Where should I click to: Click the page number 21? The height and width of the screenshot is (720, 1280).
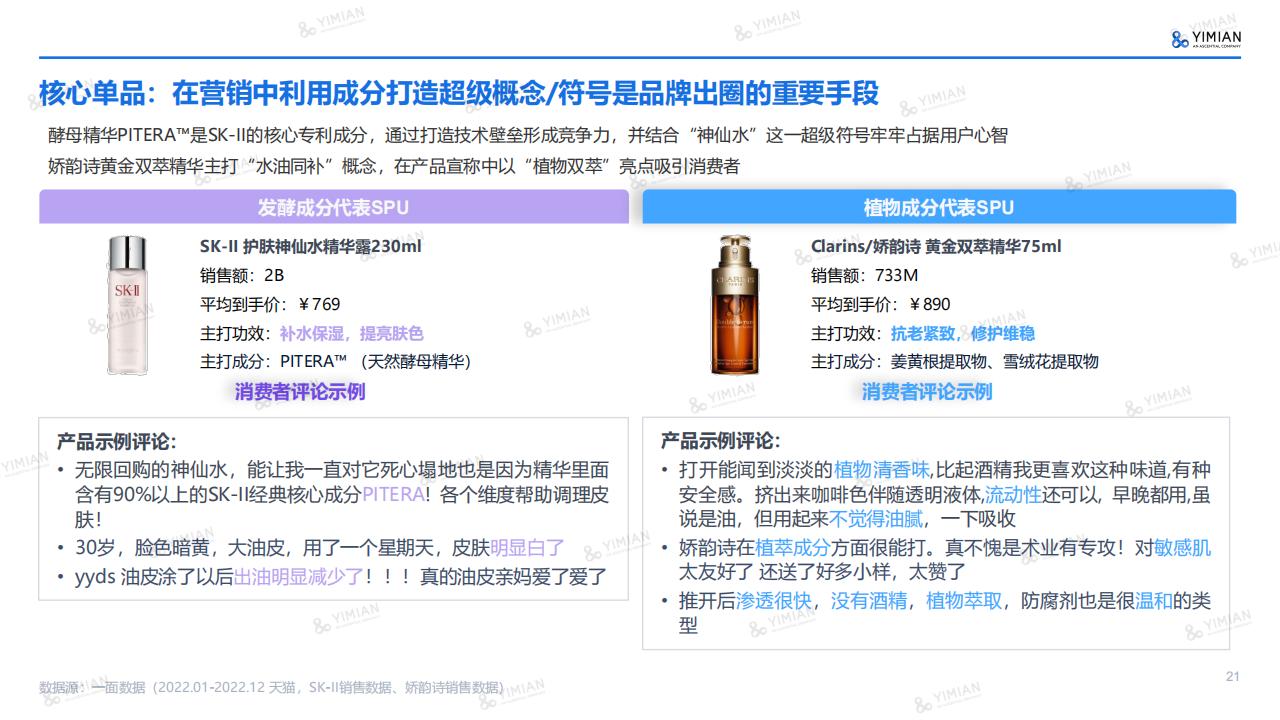point(1232,677)
